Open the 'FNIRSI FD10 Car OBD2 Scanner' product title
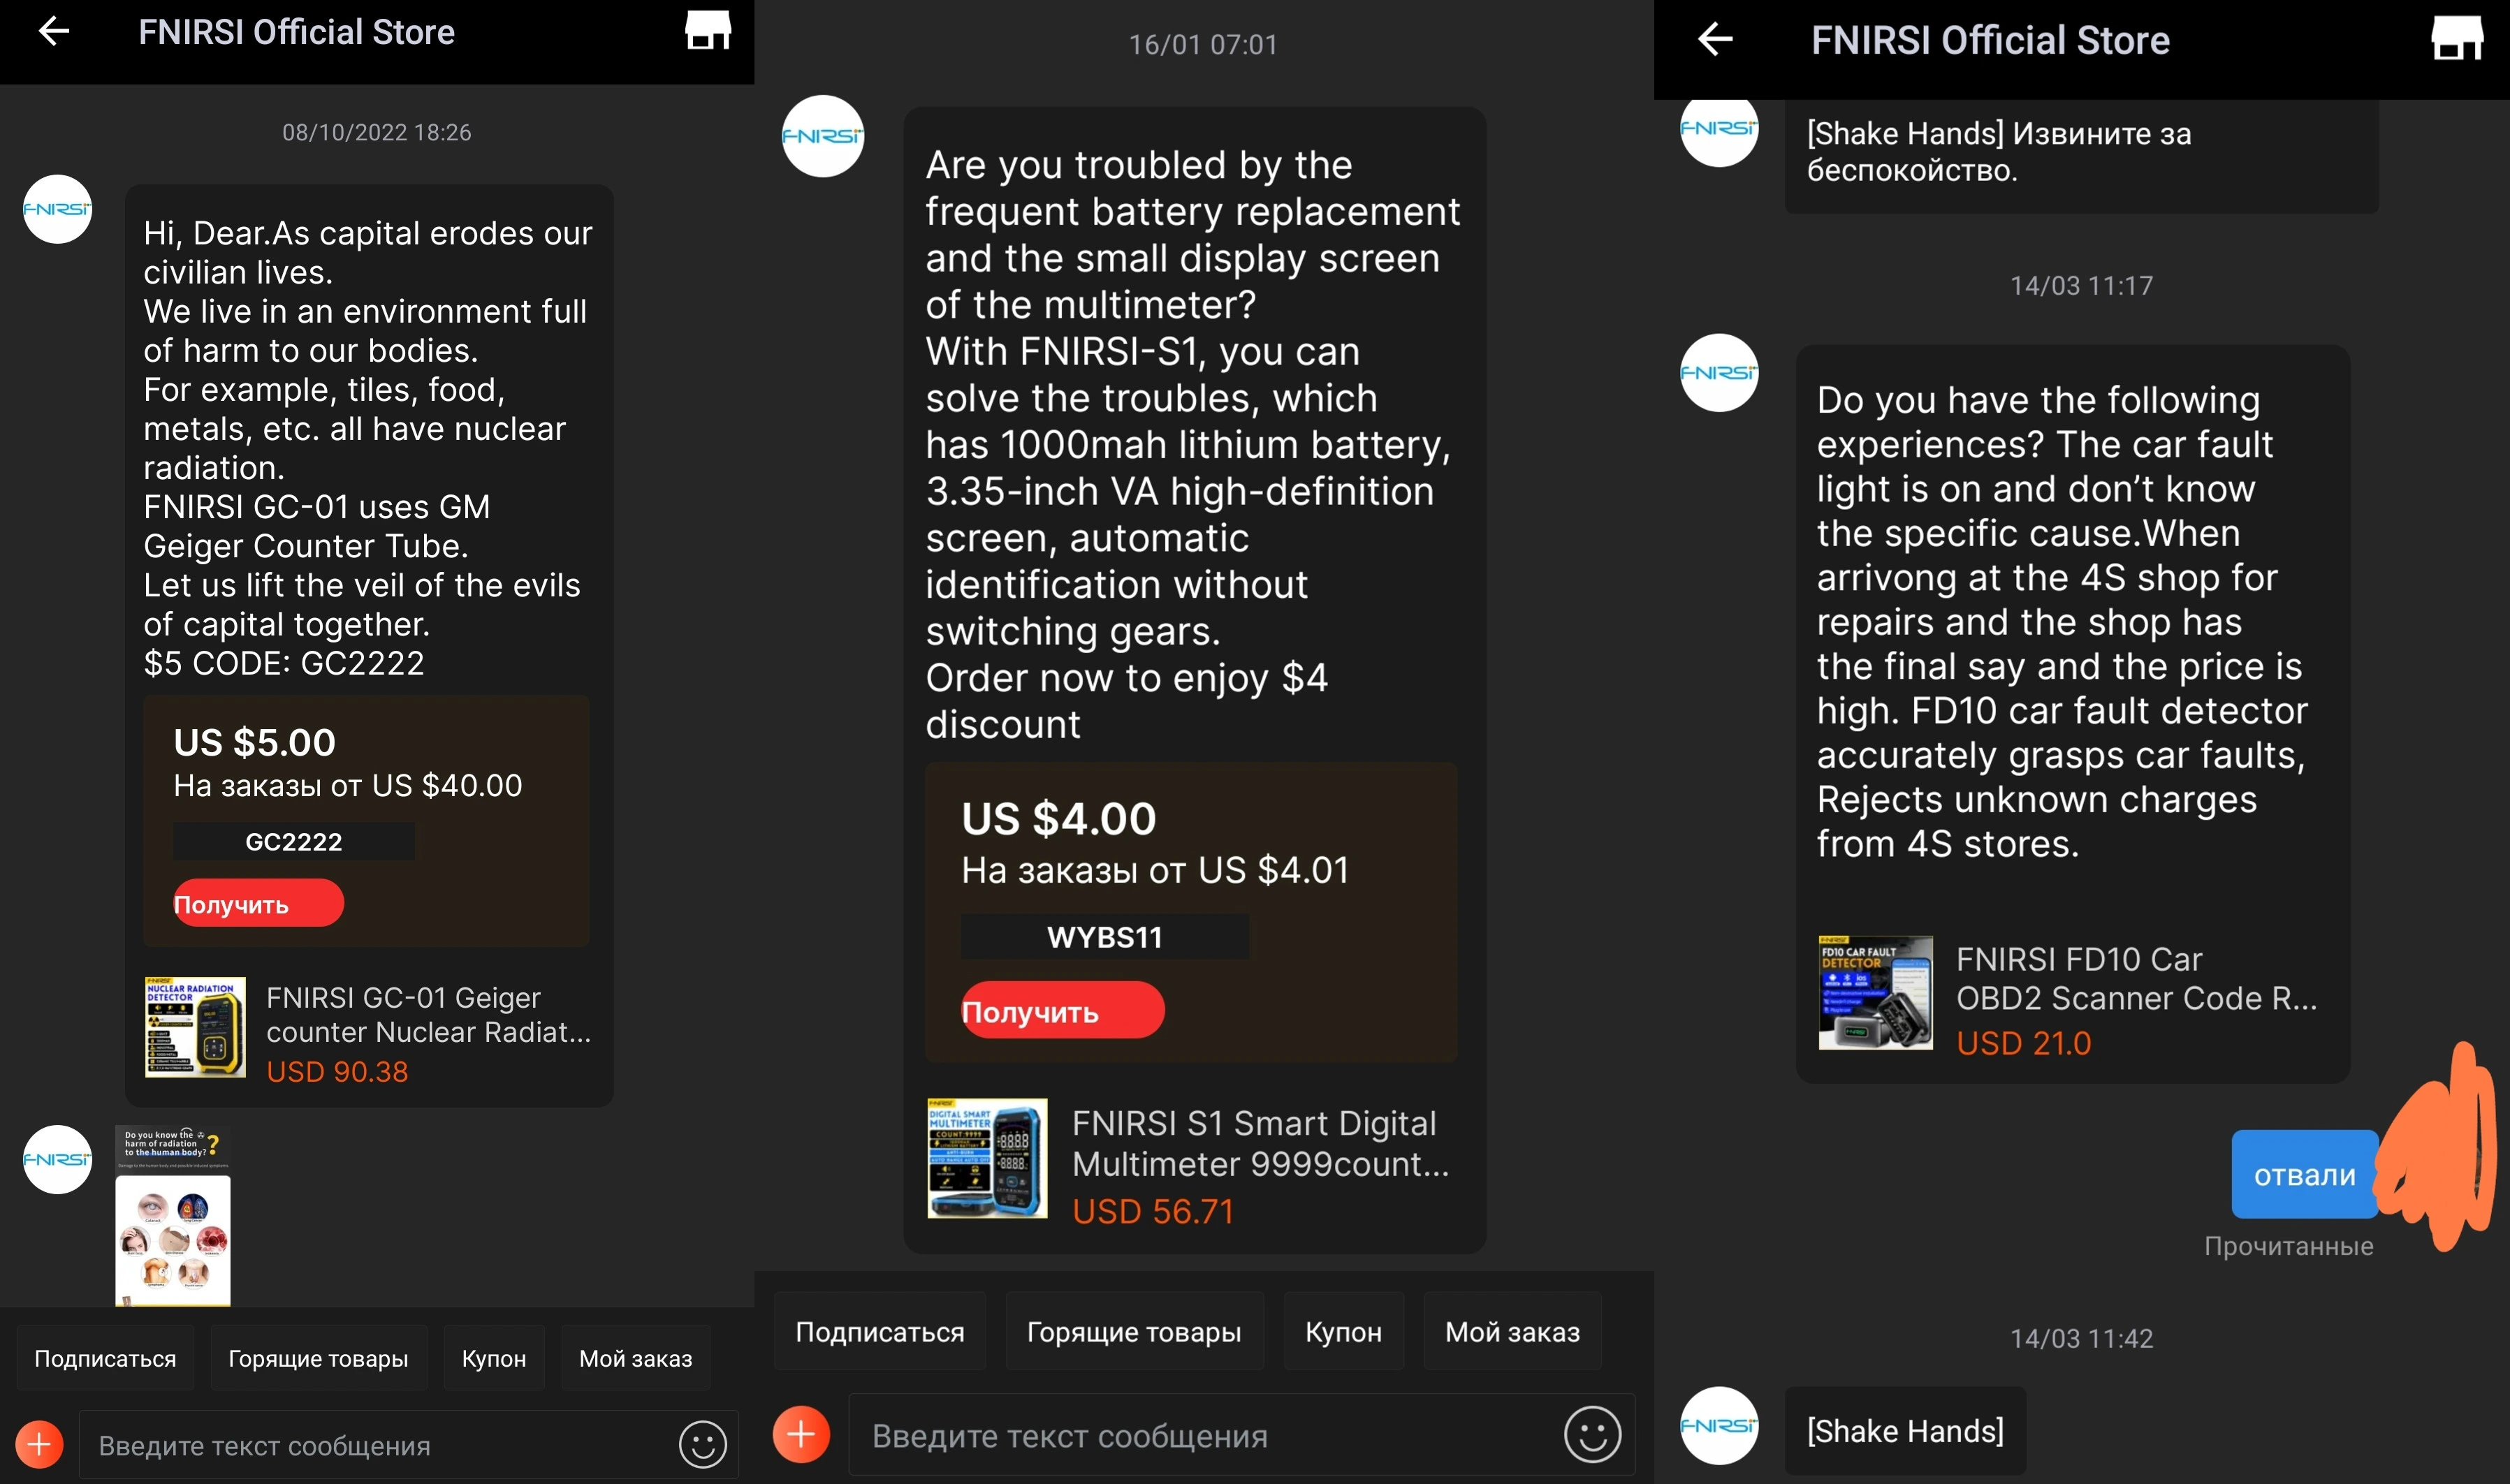 2136,978
